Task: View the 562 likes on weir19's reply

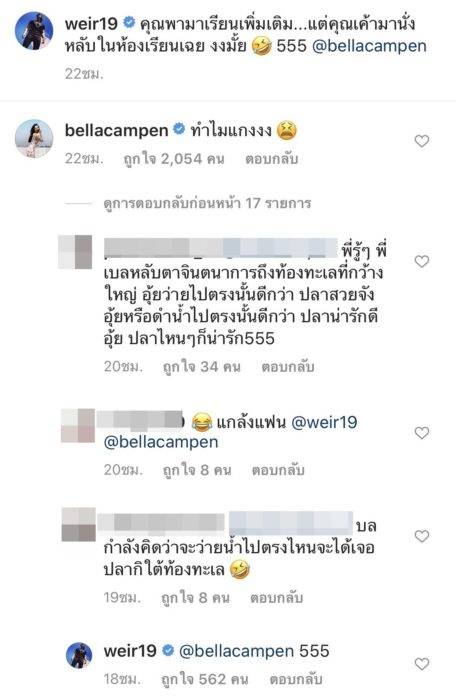Action: point(204,679)
